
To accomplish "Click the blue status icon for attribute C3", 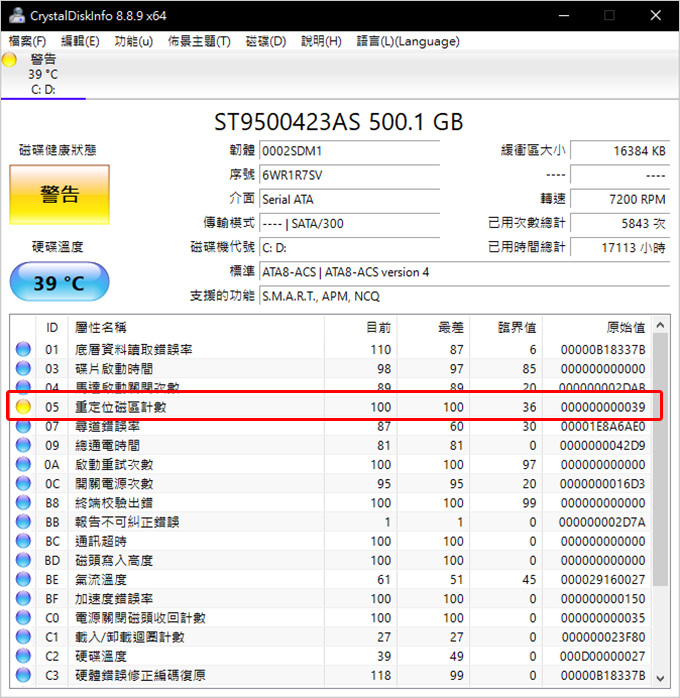I will [x=23, y=674].
